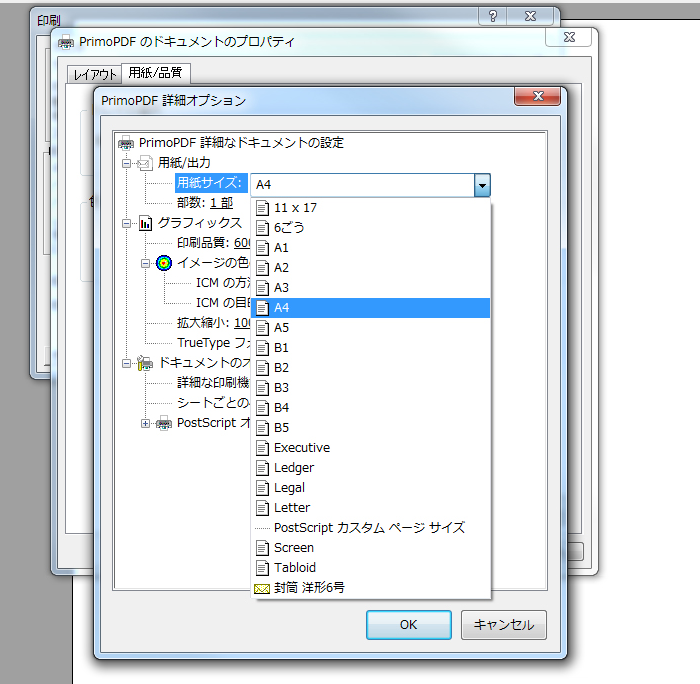
Task: Expand the PostScript オプション node
Action: tap(146, 423)
